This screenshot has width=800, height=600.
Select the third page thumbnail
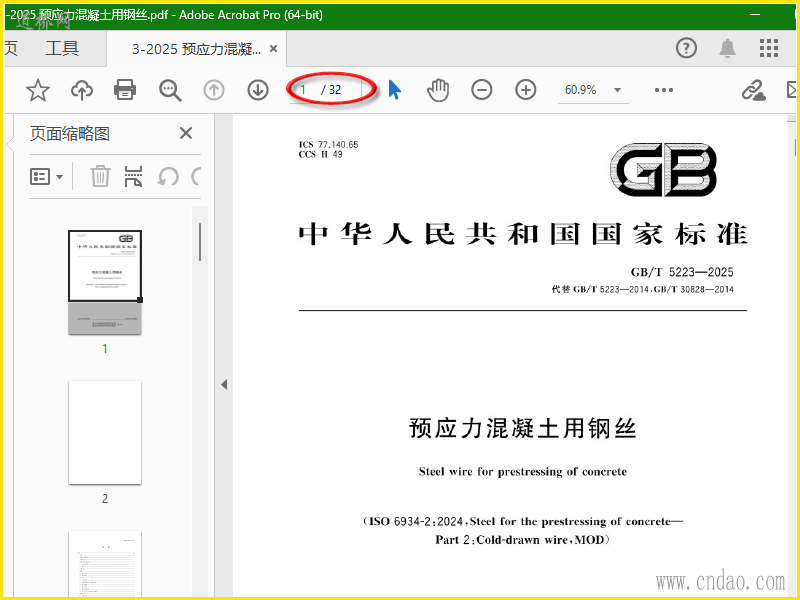click(105, 562)
